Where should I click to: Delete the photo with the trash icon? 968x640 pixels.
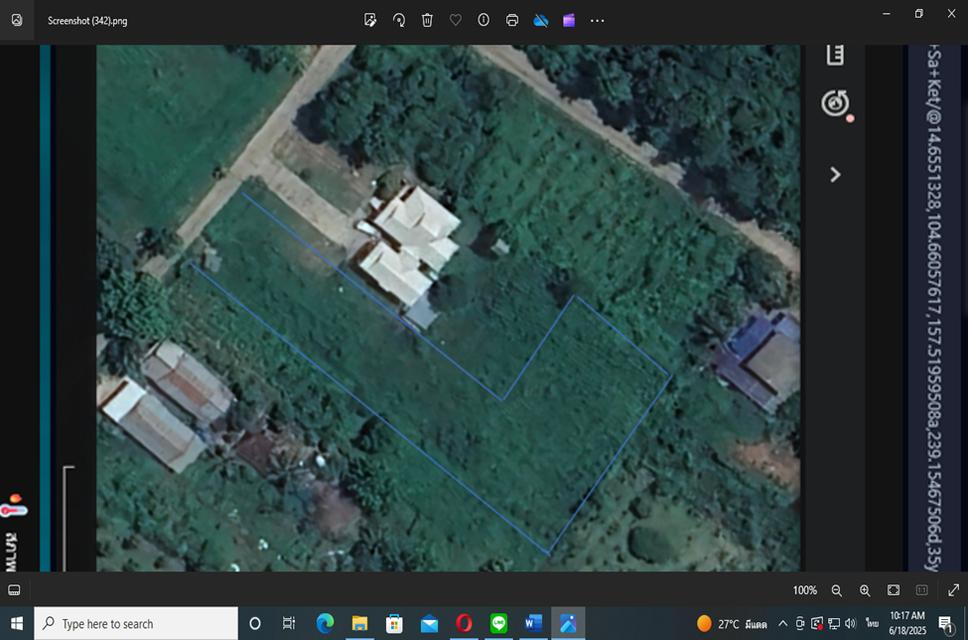(x=427, y=20)
